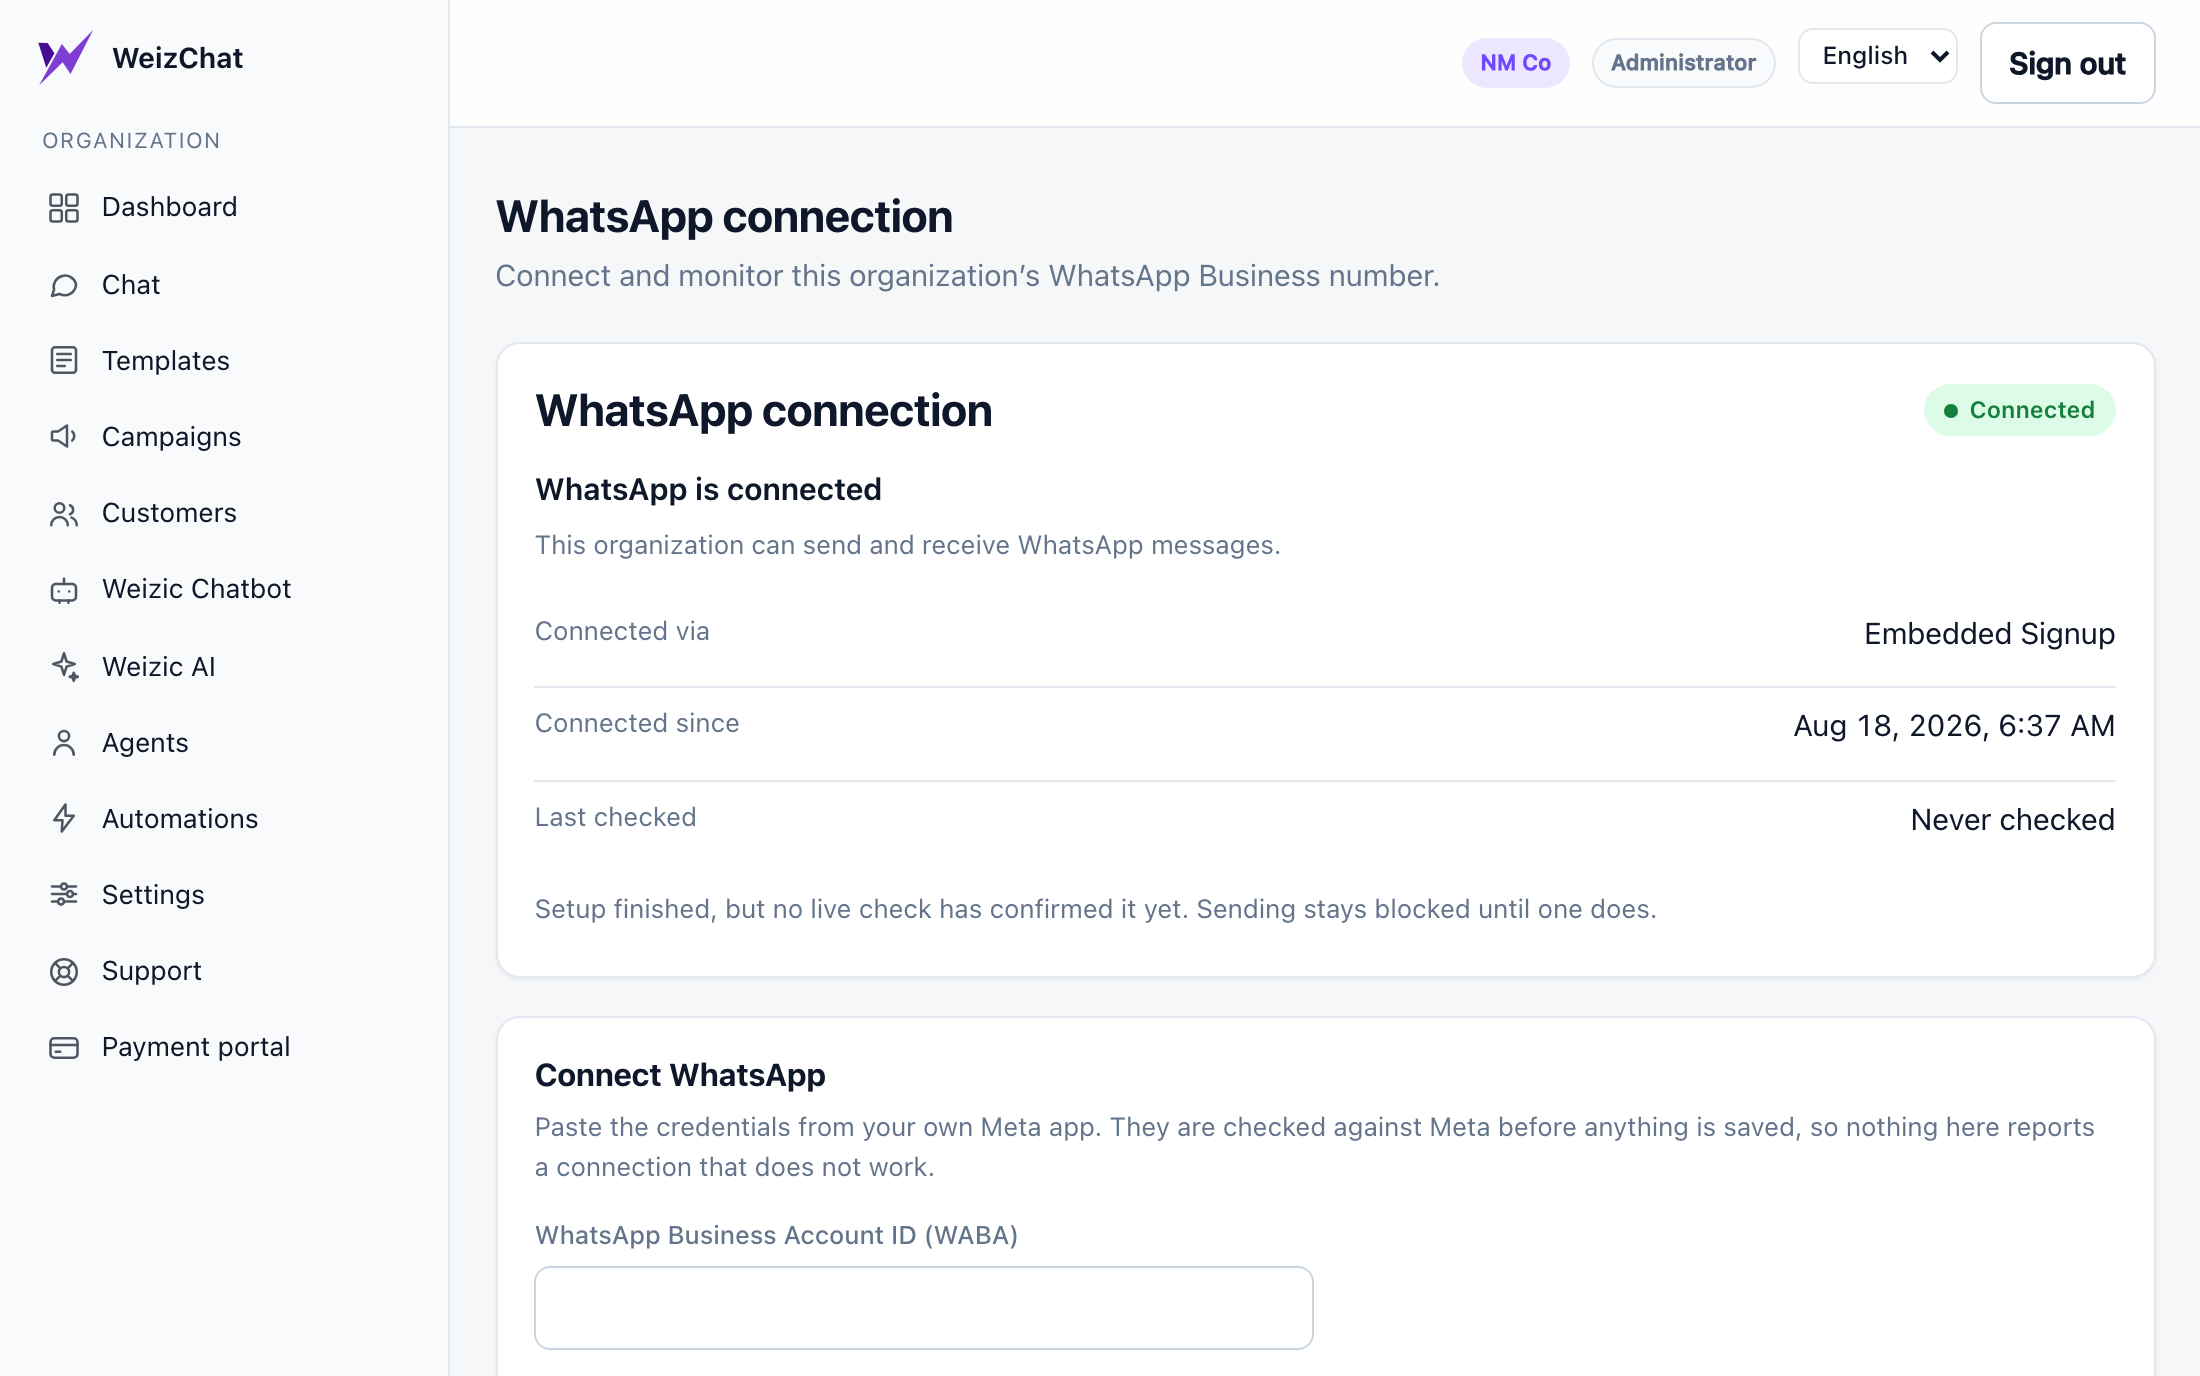2200x1376 pixels.
Task: Click the NM Co organization badge
Action: 1515,63
